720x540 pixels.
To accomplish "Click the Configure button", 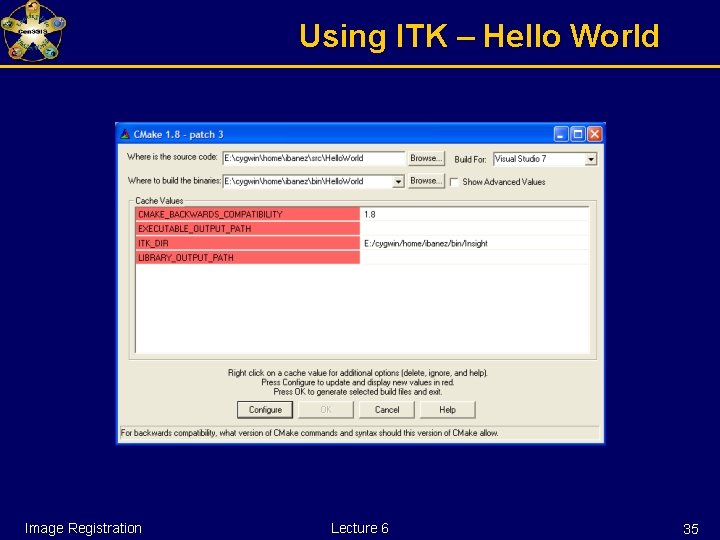I will tap(265, 410).
